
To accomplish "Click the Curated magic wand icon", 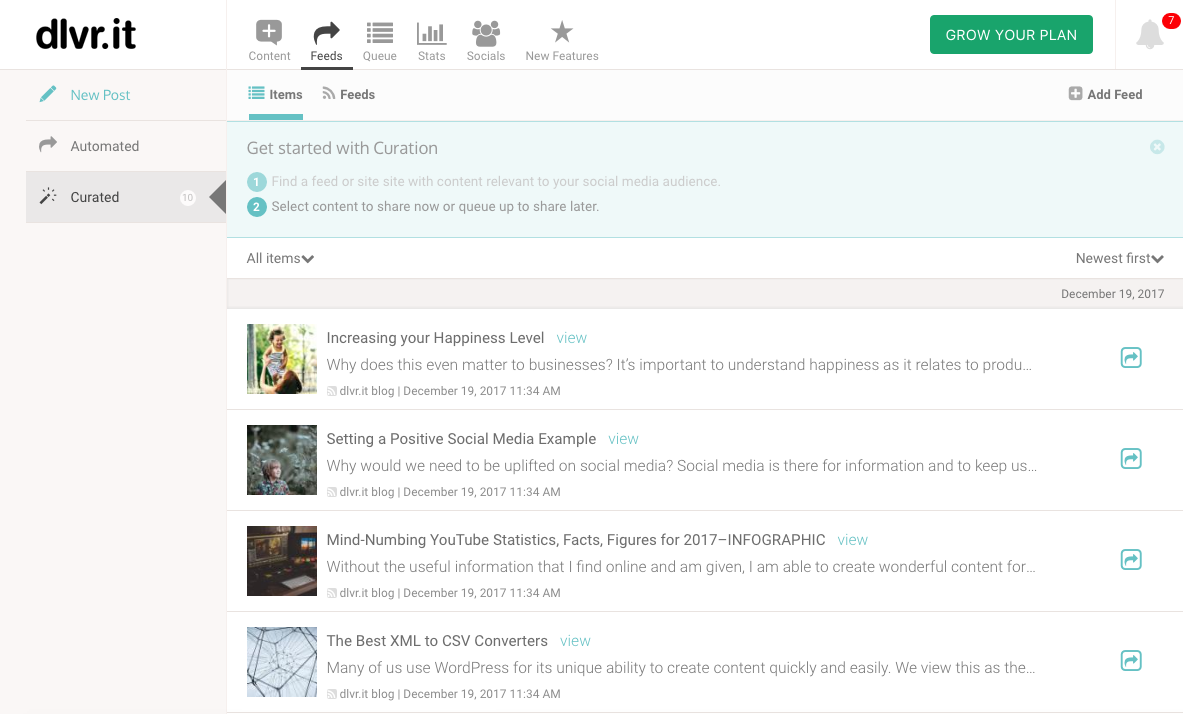I will [48, 196].
